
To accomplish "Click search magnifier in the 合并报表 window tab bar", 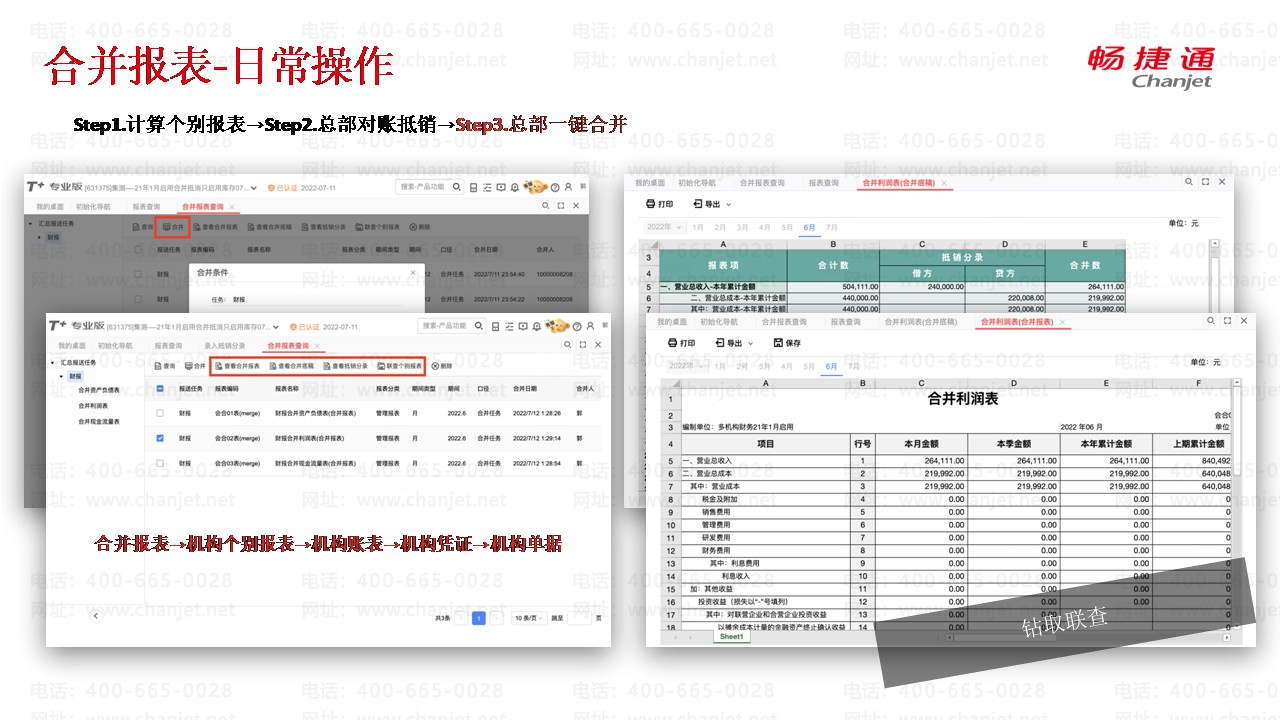I will point(1212,321).
